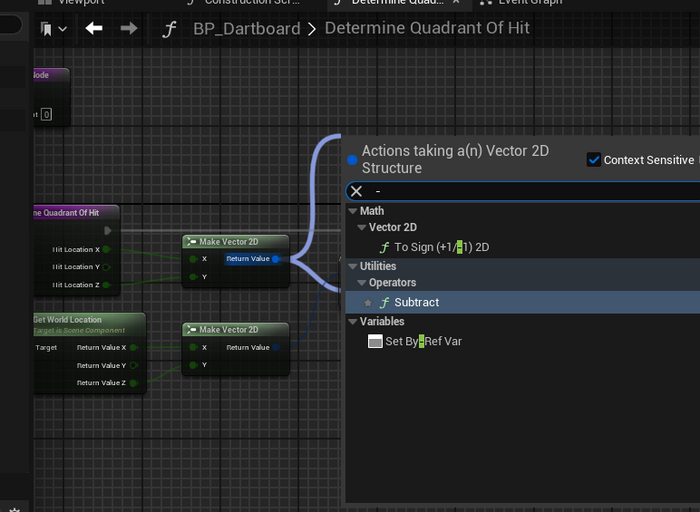Click Y input pin on lower Make Vector 2D
The width and height of the screenshot is (700, 512).
point(193,365)
